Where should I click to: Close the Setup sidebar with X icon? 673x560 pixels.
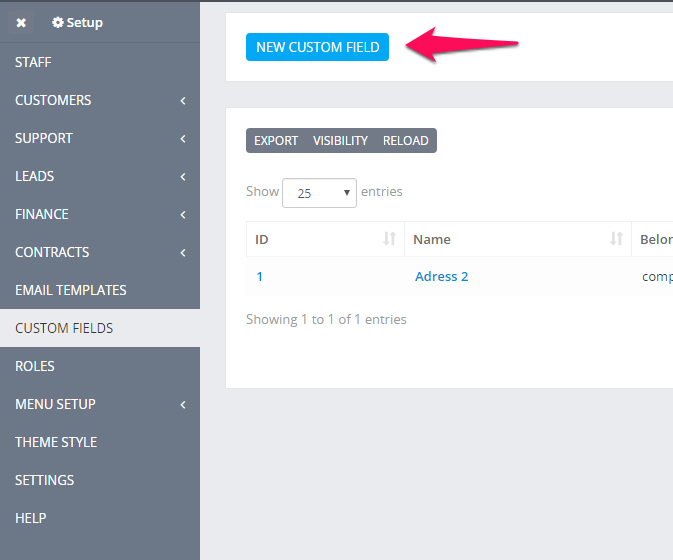pyautogui.click(x=21, y=23)
